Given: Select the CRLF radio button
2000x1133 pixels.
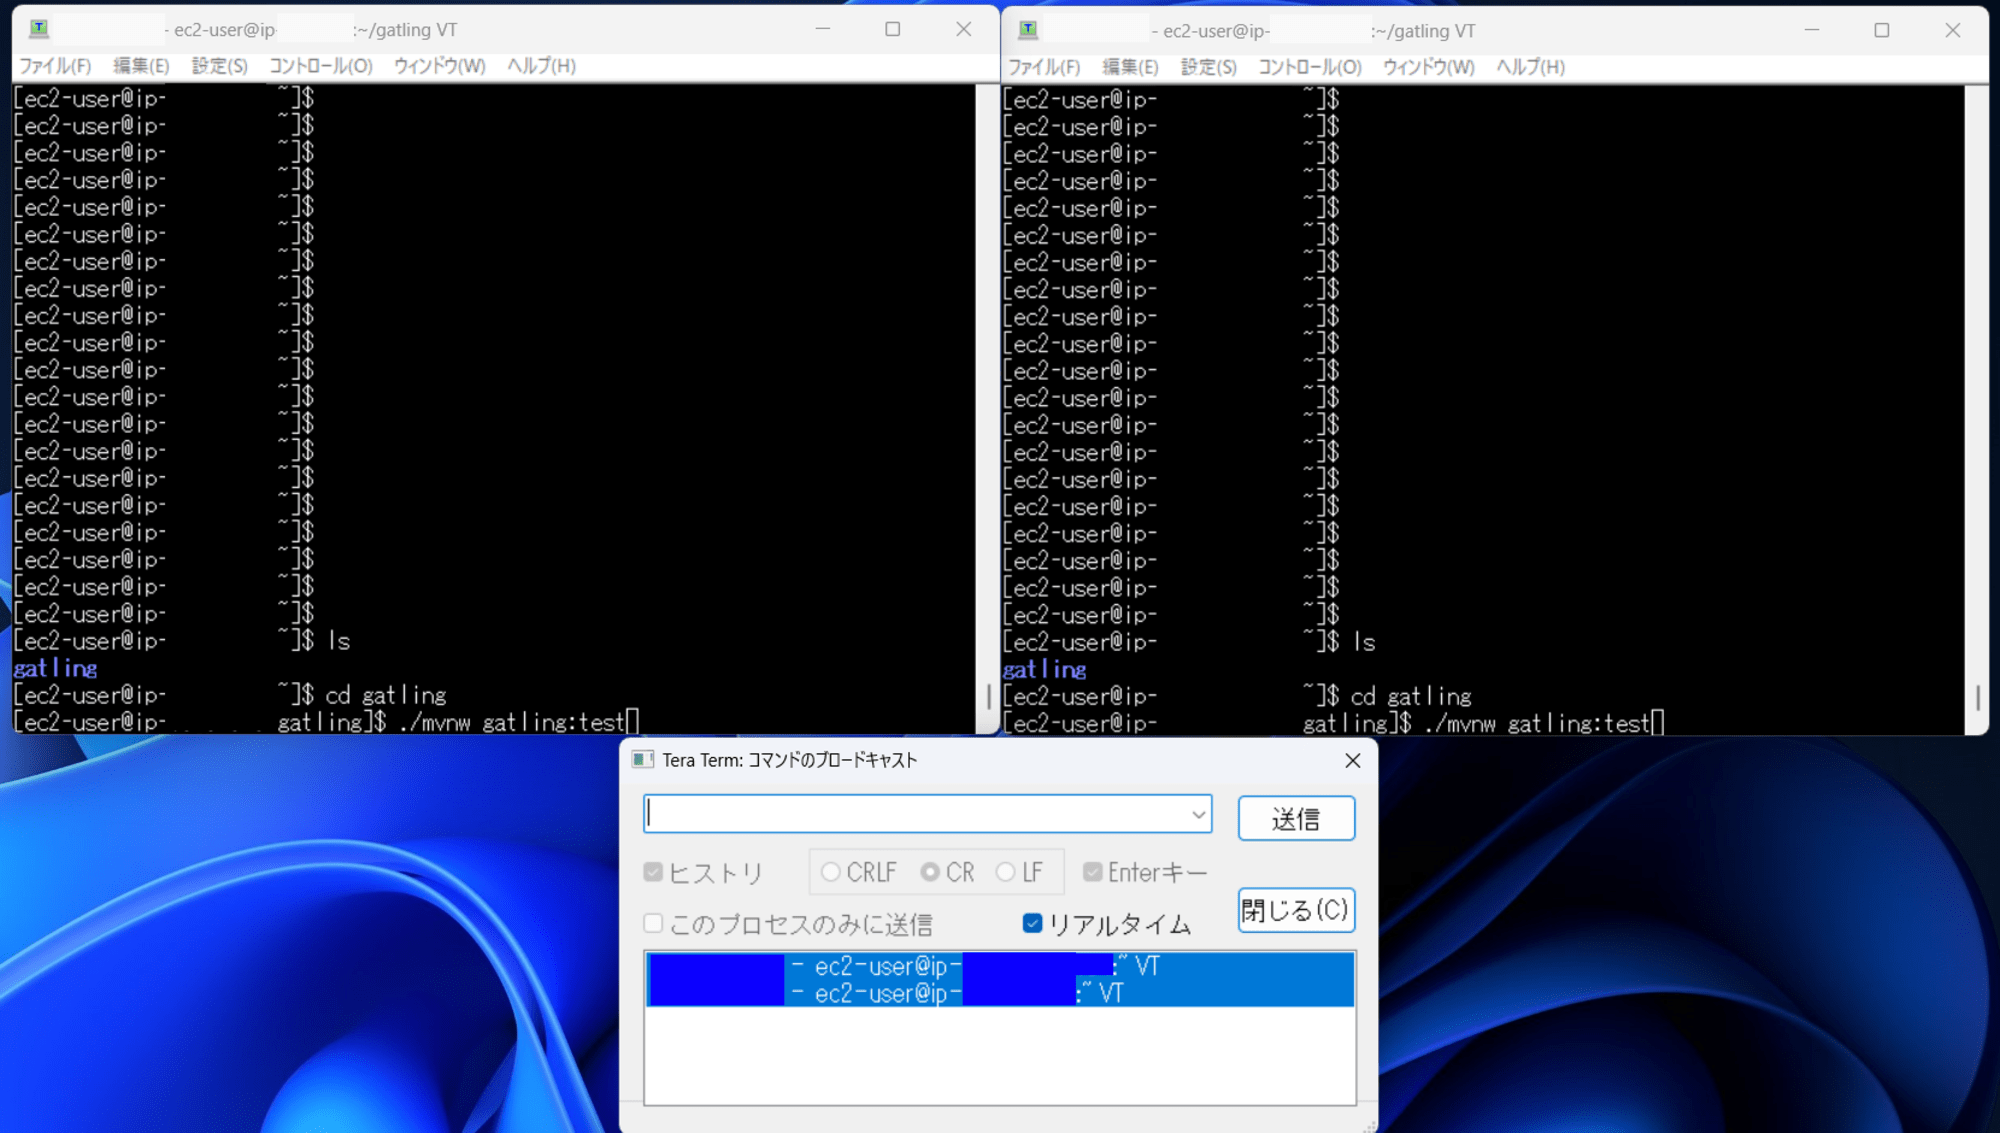Looking at the screenshot, I should 830,872.
